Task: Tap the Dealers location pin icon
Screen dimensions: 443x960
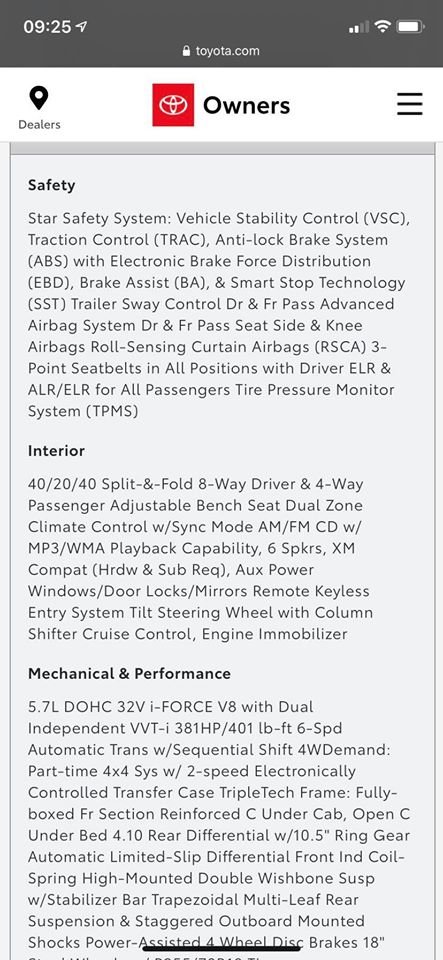Action: 39,99
